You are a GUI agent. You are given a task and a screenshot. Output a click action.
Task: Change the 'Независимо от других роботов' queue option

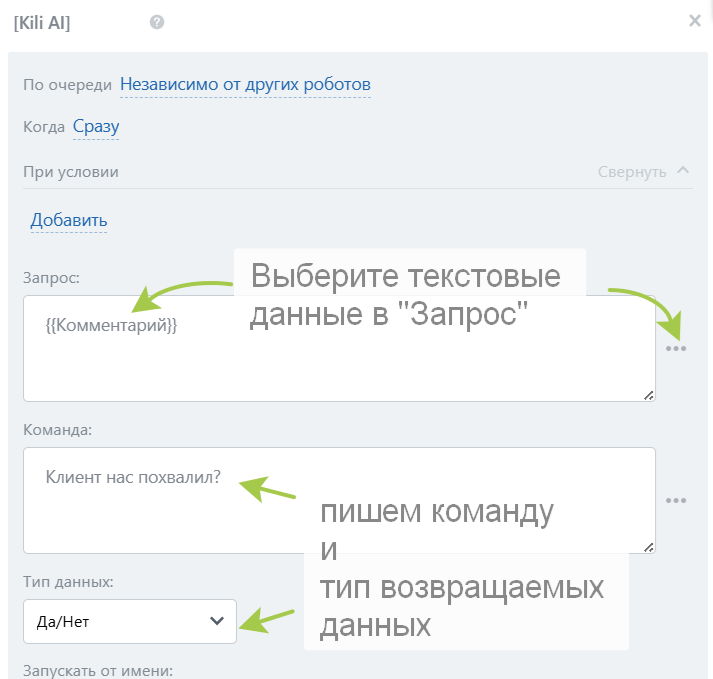click(245, 84)
